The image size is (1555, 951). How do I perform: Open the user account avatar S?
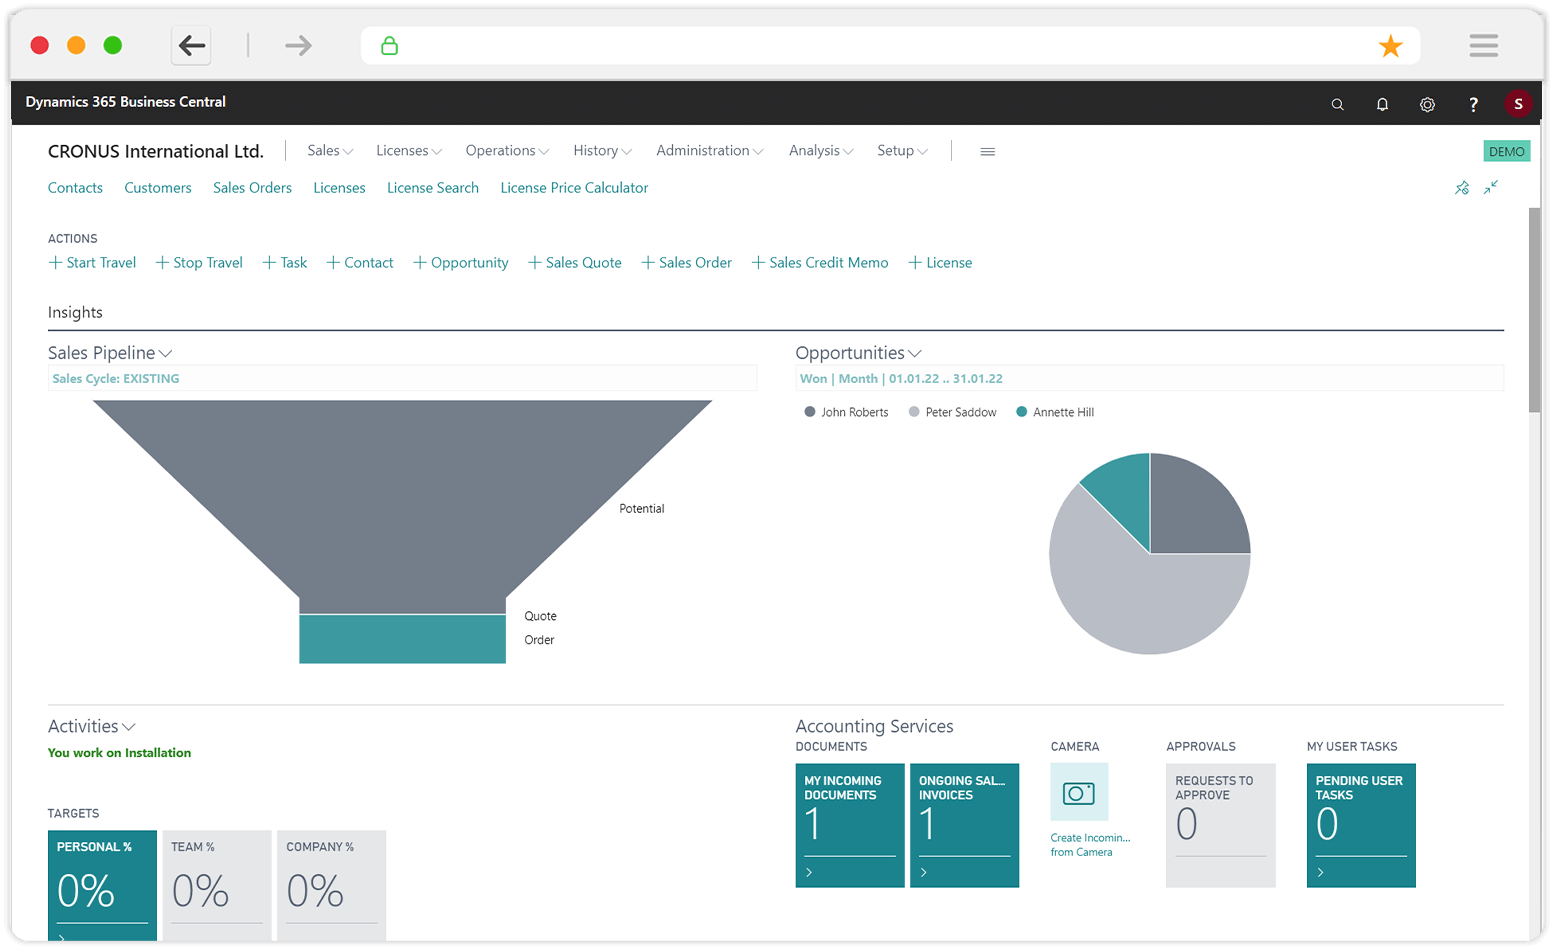(x=1518, y=103)
